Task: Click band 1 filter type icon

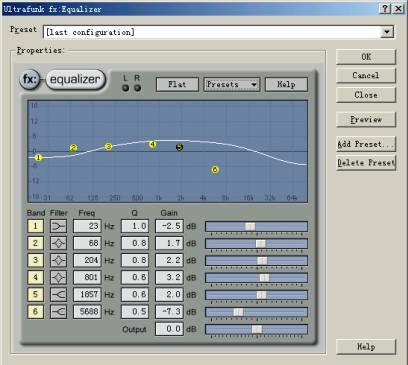Action: click(x=58, y=226)
